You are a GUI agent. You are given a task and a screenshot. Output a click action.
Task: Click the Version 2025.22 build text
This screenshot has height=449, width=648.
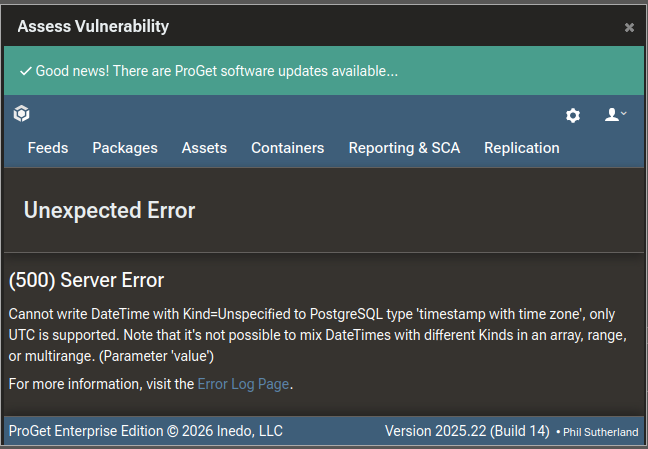pyautogui.click(x=467, y=431)
